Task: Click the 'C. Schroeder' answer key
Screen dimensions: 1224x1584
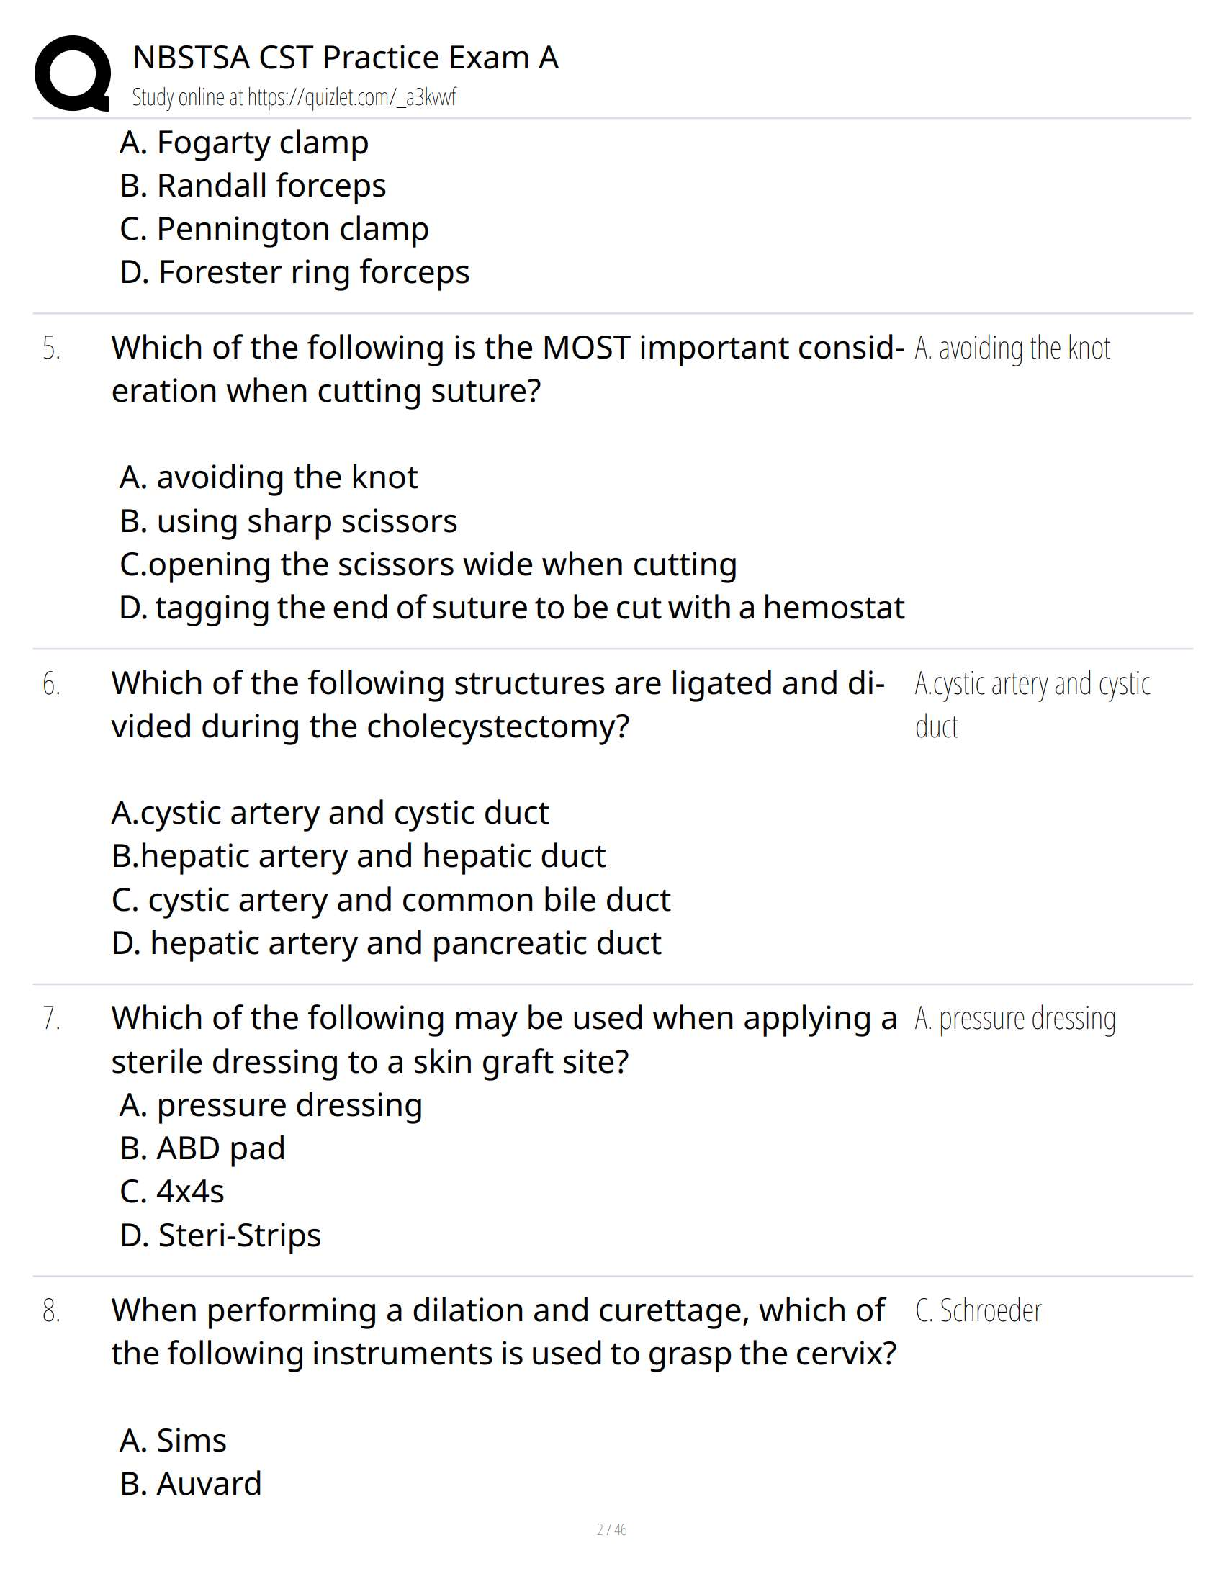Action: click(x=978, y=1310)
